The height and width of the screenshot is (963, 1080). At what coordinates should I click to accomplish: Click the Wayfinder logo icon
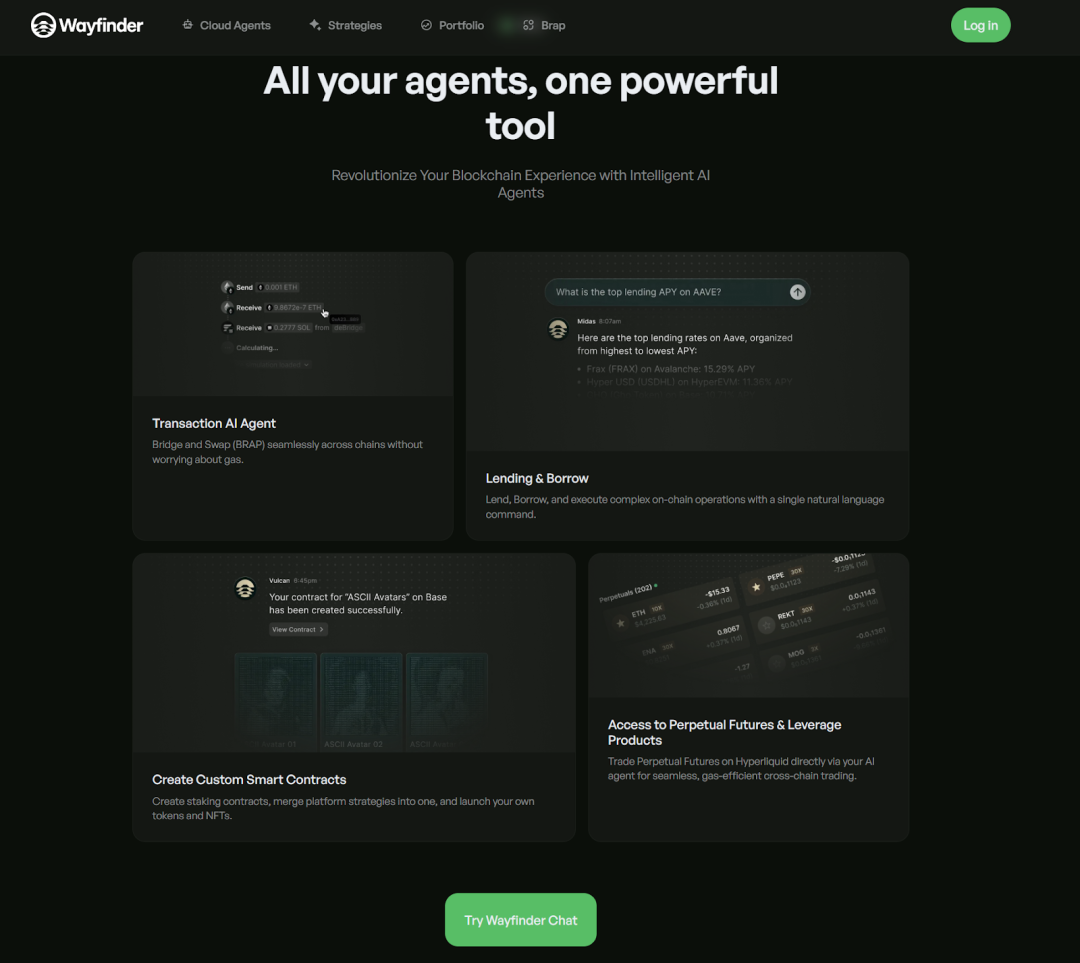coord(43,25)
